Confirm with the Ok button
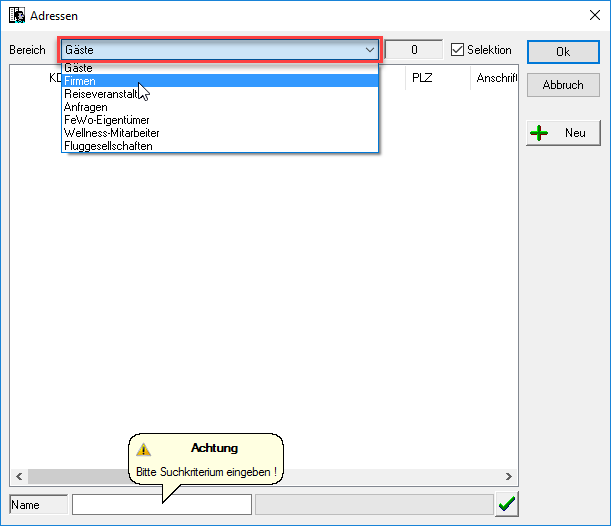The height and width of the screenshot is (526, 611). [x=563, y=52]
